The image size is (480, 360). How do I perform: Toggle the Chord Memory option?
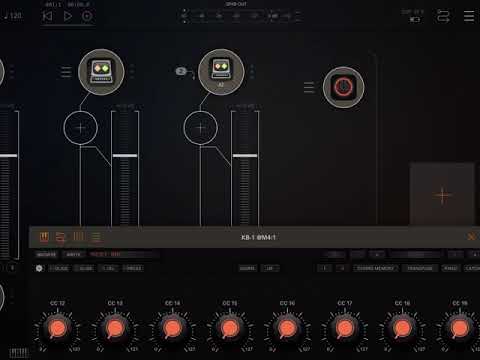pos(375,268)
